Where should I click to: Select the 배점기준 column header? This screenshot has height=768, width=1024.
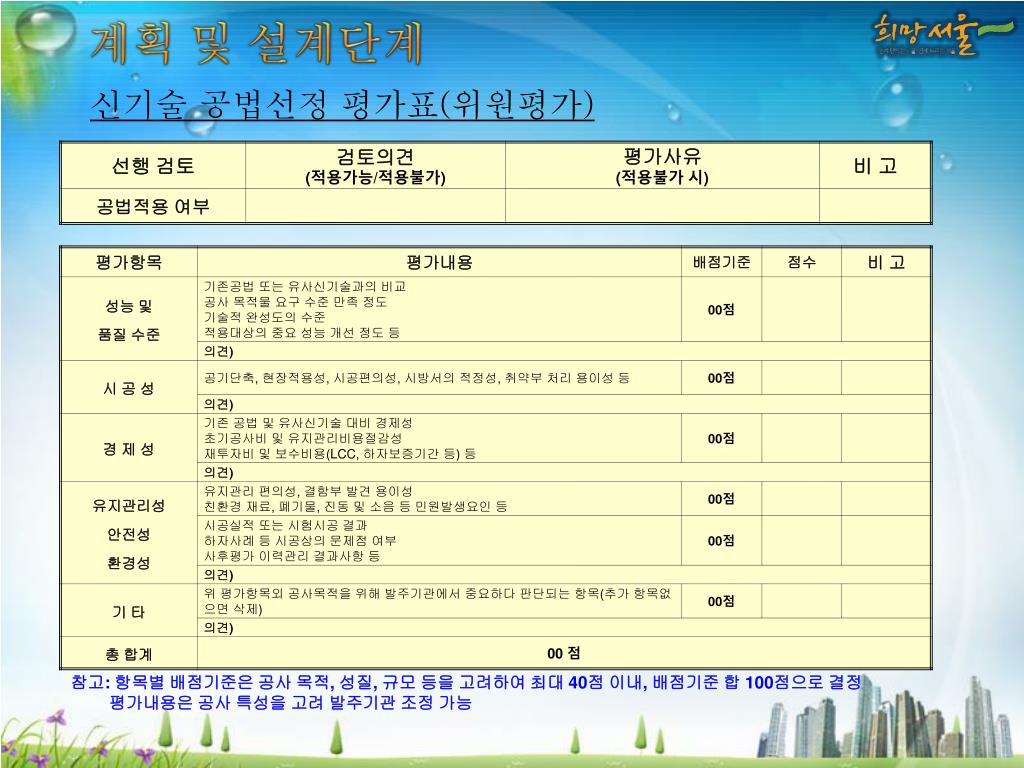[x=722, y=263]
